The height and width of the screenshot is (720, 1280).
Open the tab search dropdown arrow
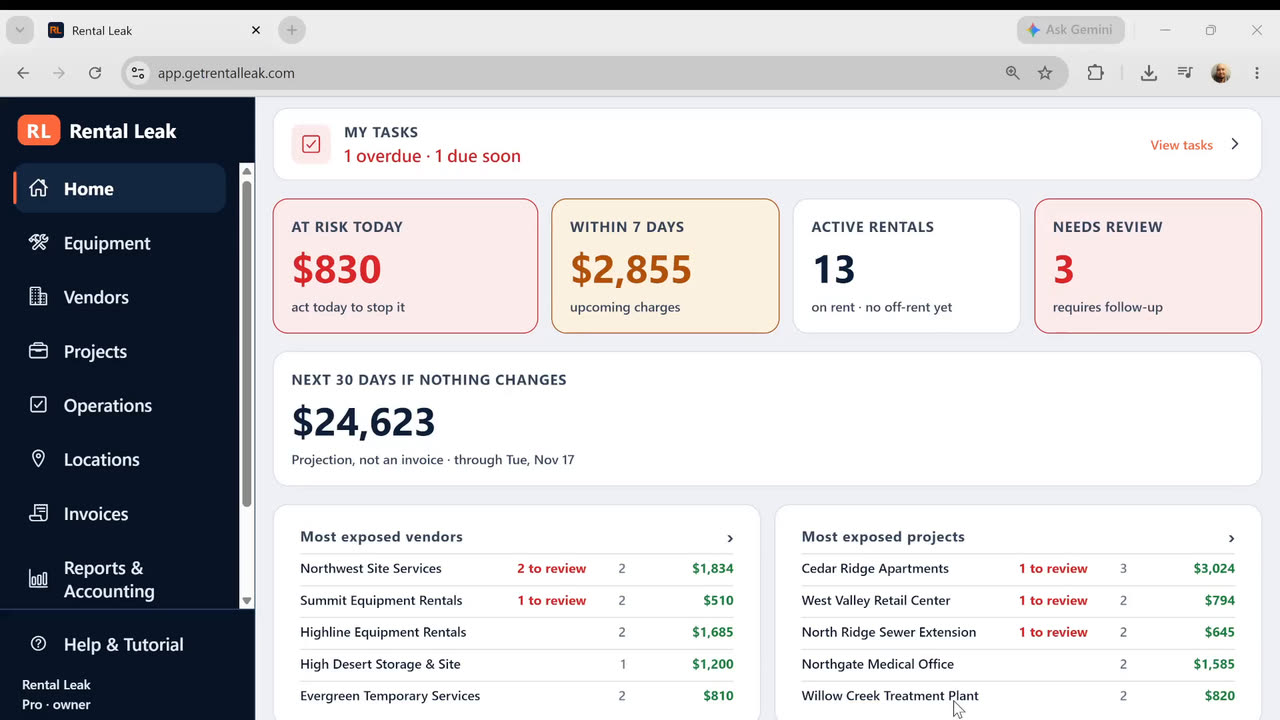20,30
